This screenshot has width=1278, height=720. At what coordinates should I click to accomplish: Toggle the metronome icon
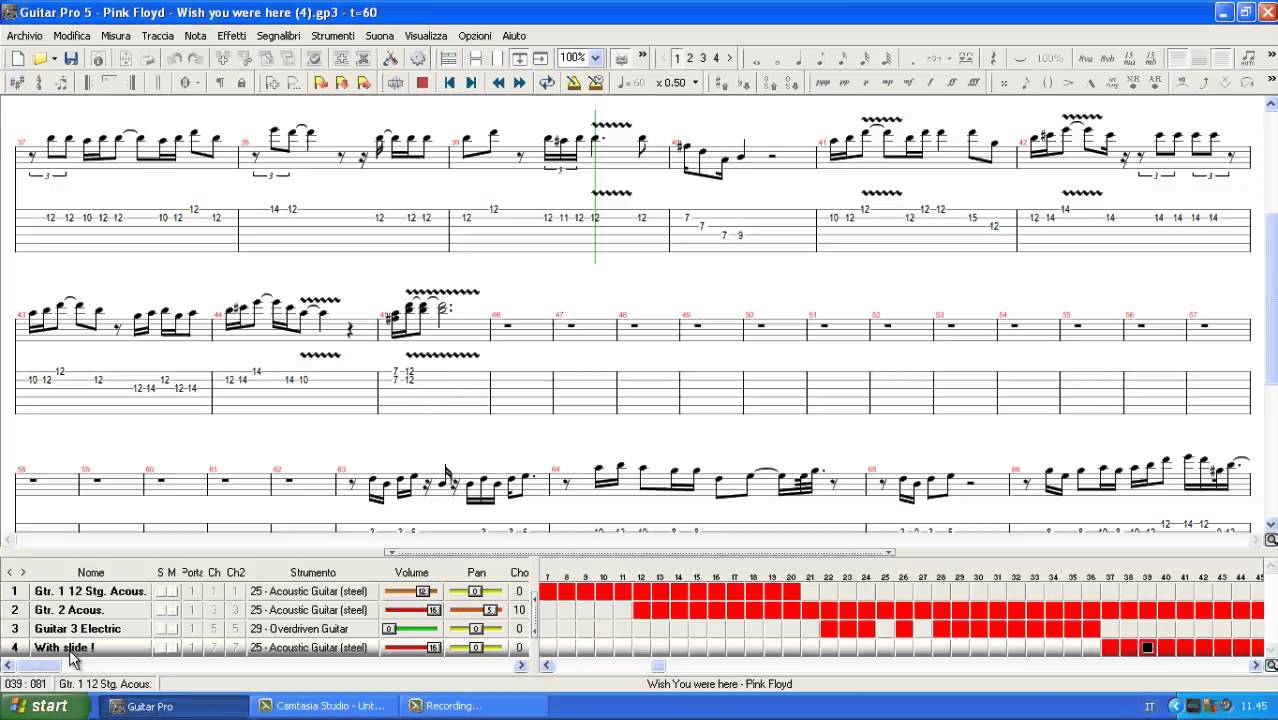click(x=573, y=83)
